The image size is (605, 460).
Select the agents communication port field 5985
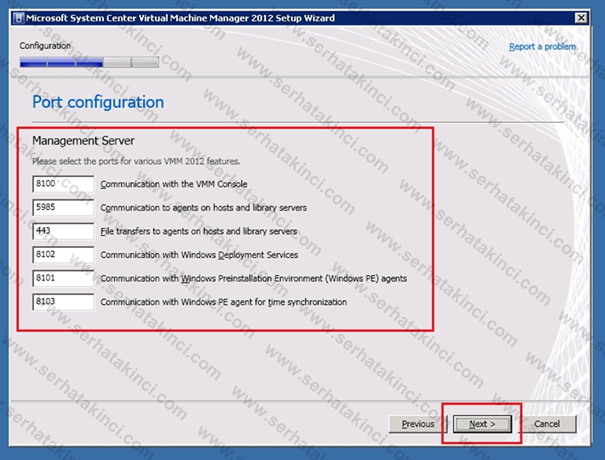[63, 207]
